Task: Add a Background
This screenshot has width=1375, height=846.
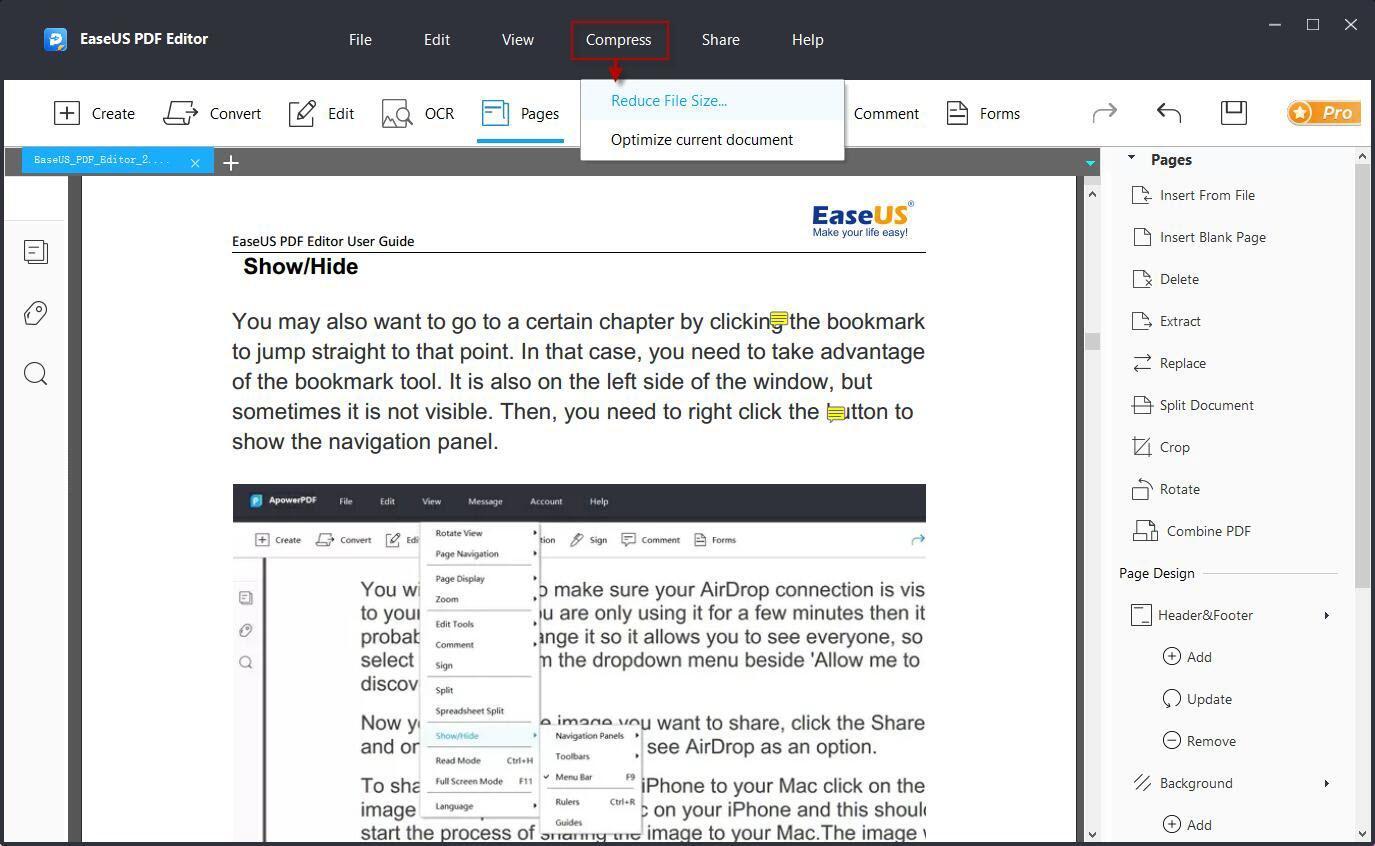Action: [x=1188, y=825]
